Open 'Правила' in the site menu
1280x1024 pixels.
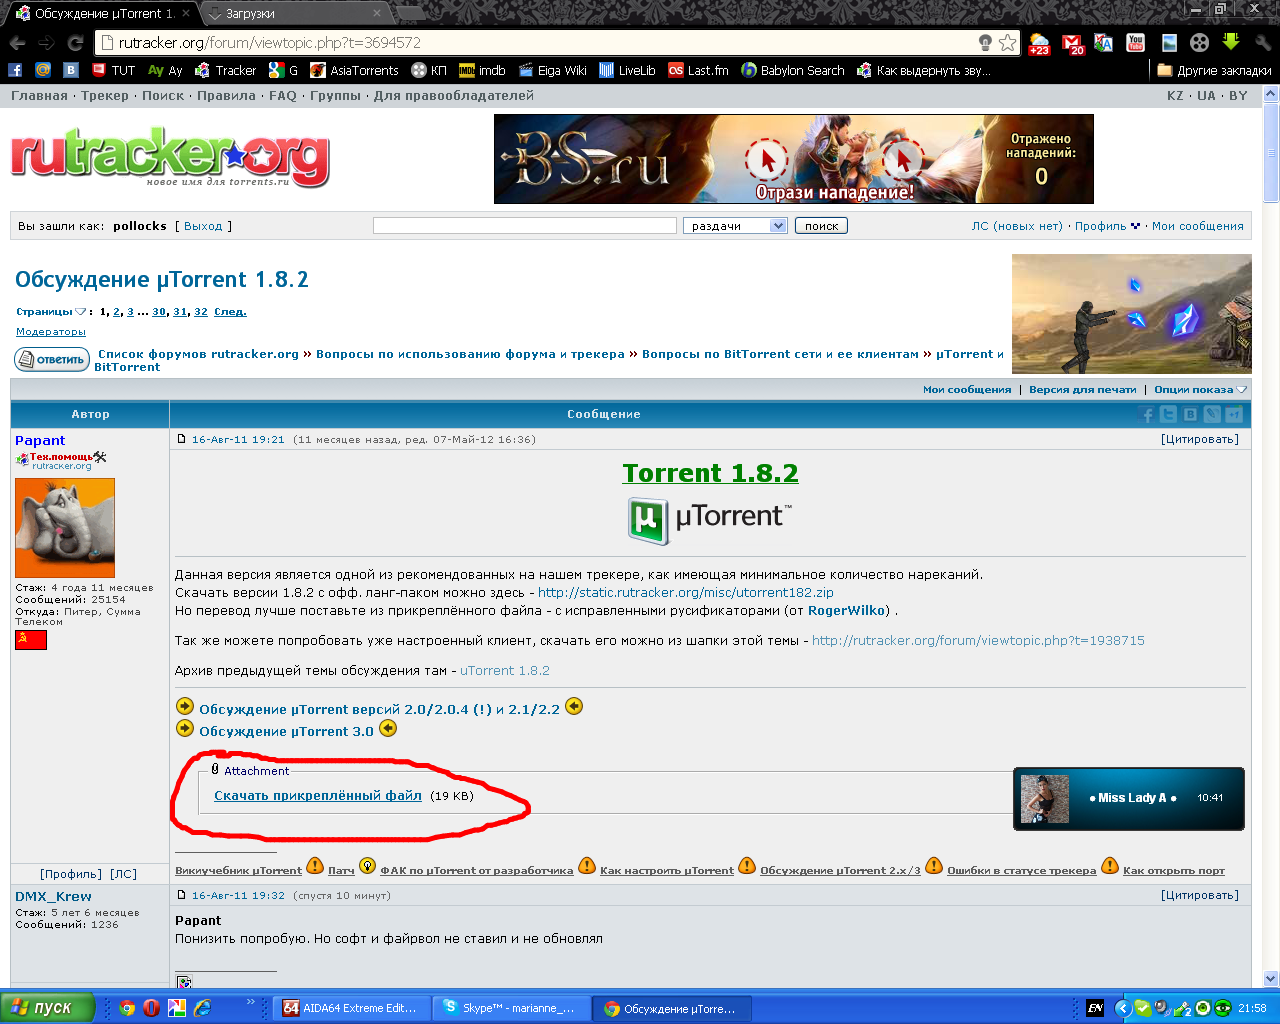(x=226, y=96)
